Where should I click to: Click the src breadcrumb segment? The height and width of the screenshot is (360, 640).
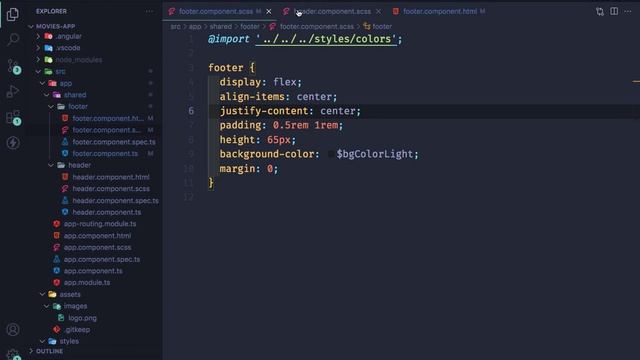175,27
